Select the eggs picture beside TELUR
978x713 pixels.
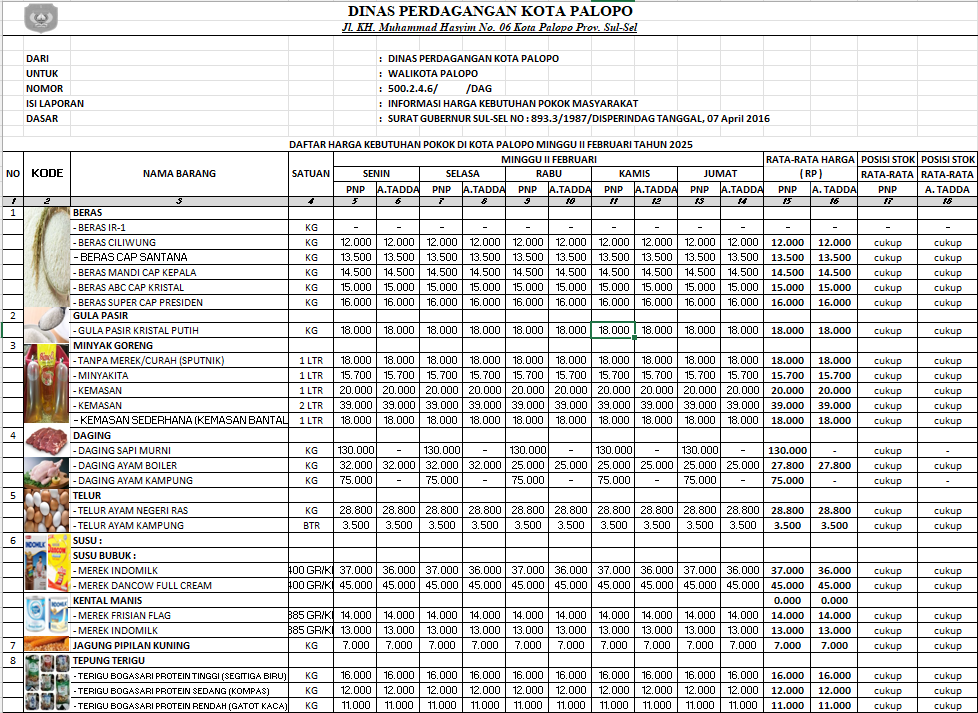[x=47, y=510]
